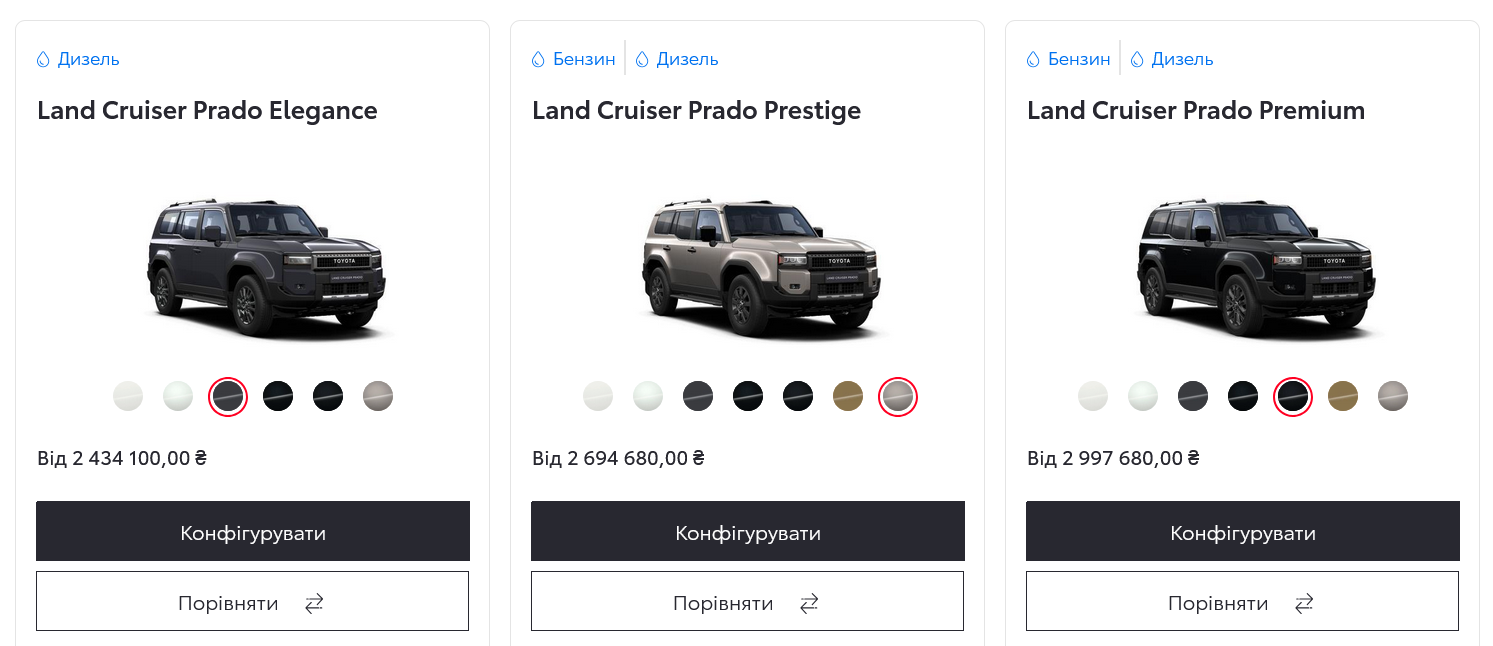Click the swap arrows icon on Premium compare button
The width and height of the screenshot is (1493, 646).
(x=1303, y=603)
